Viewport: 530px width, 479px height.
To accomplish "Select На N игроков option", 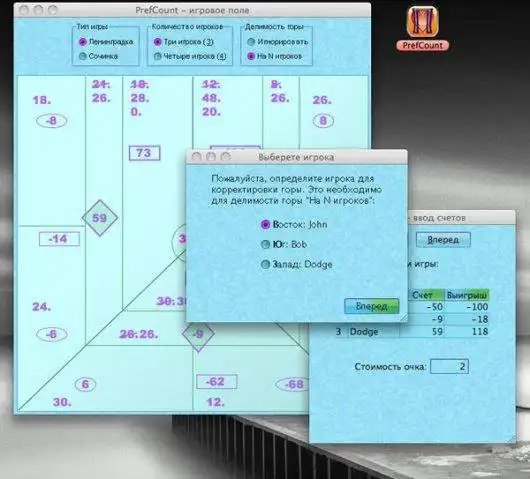I will tap(274, 56).
